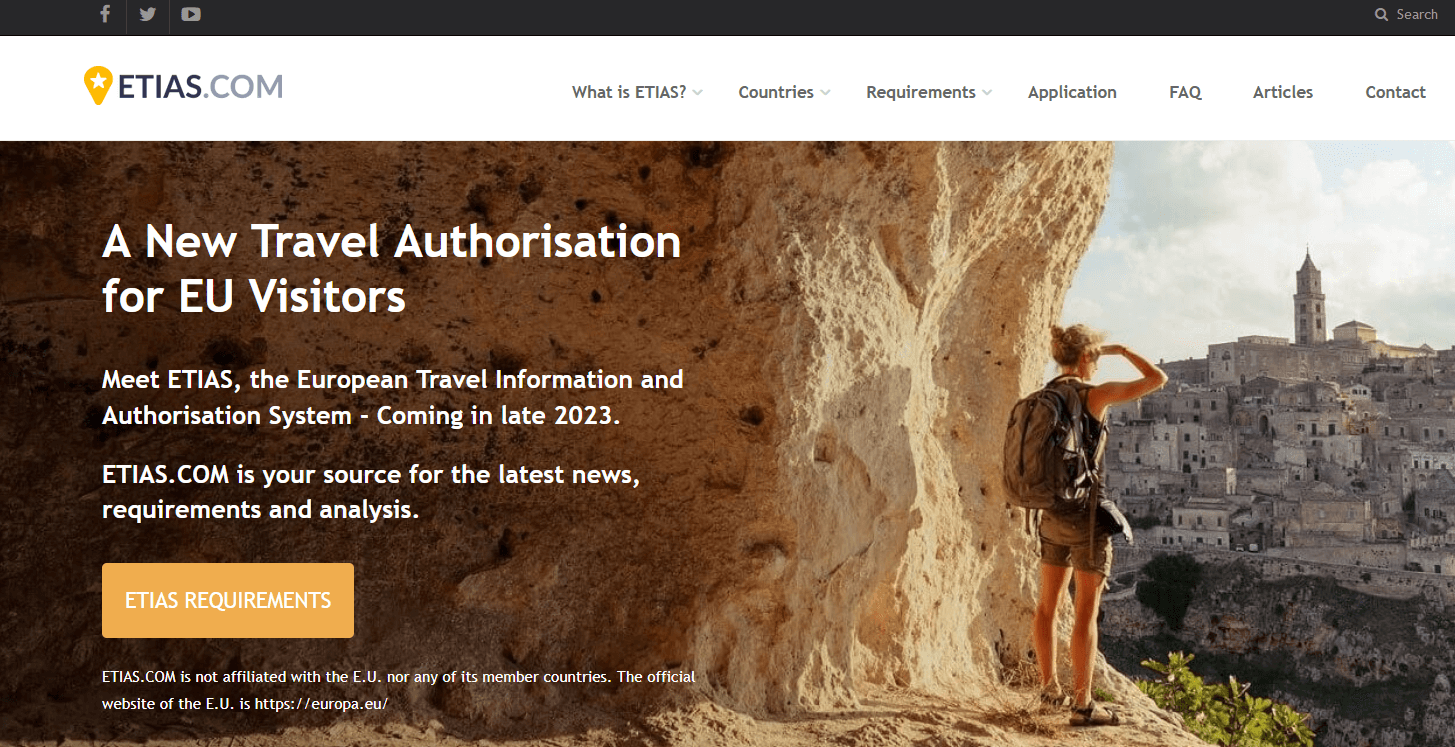Screen dimensions: 1455x747
Task: Open the YouTube social icon
Action: pos(191,14)
